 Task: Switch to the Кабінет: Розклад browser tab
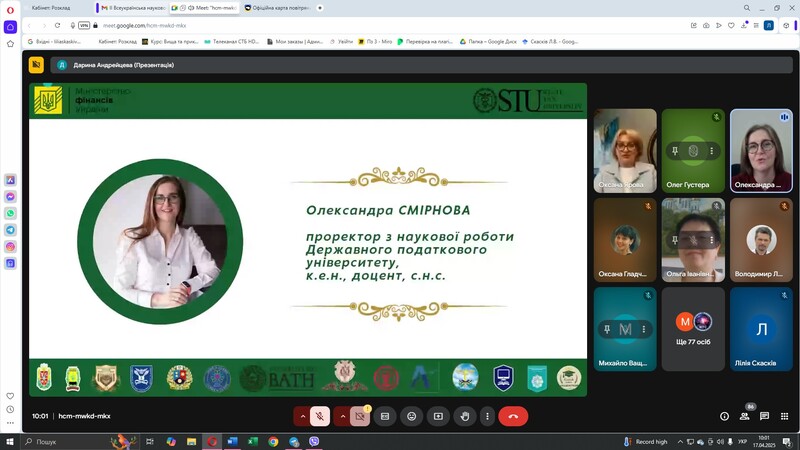(50, 7)
